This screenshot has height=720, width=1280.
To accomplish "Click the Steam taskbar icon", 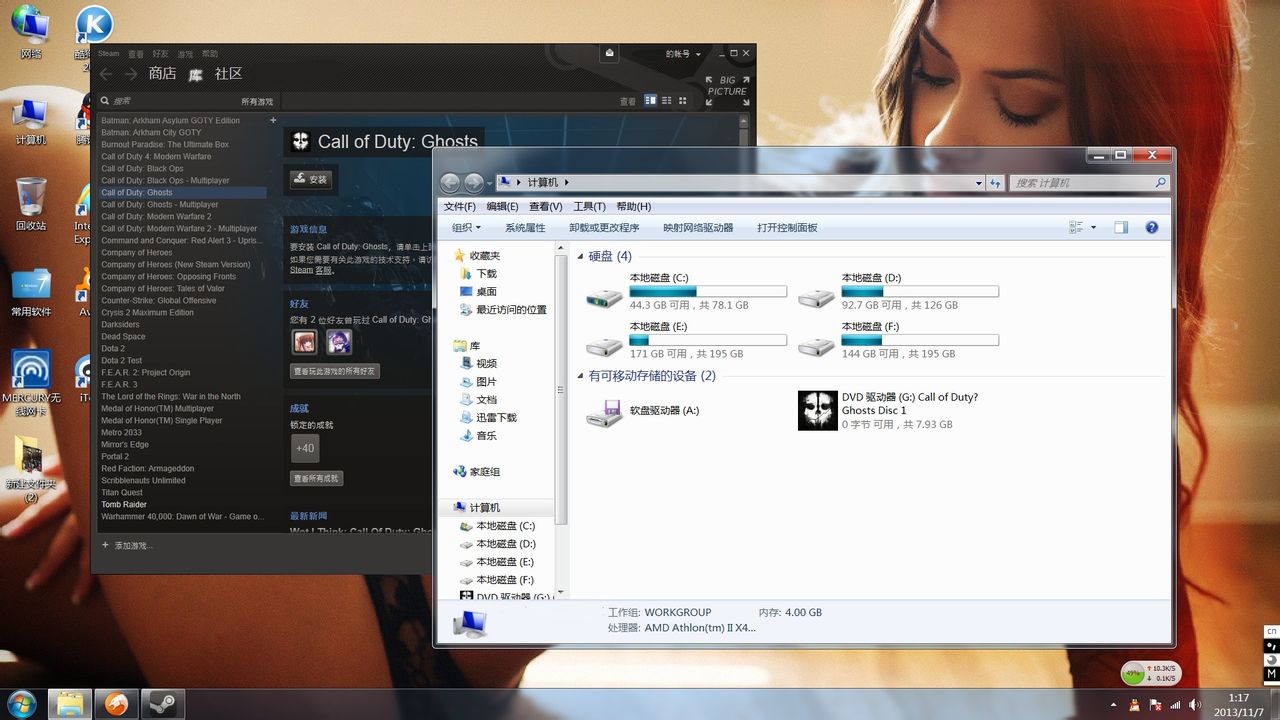I will coord(162,704).
